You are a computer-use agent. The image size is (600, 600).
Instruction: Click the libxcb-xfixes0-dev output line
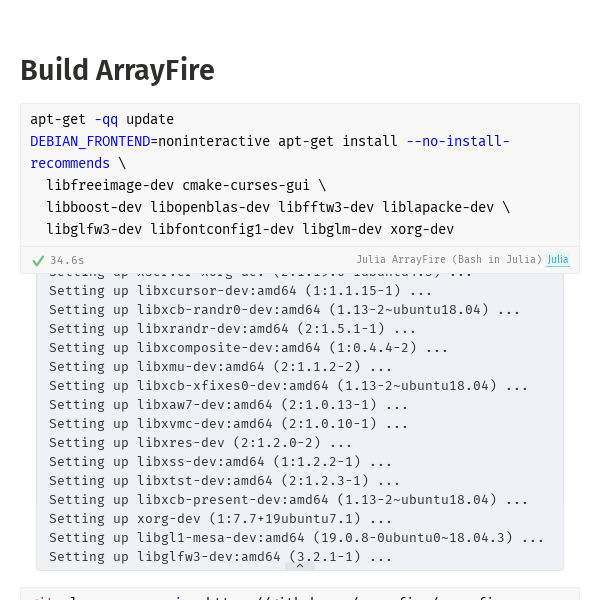coord(289,386)
